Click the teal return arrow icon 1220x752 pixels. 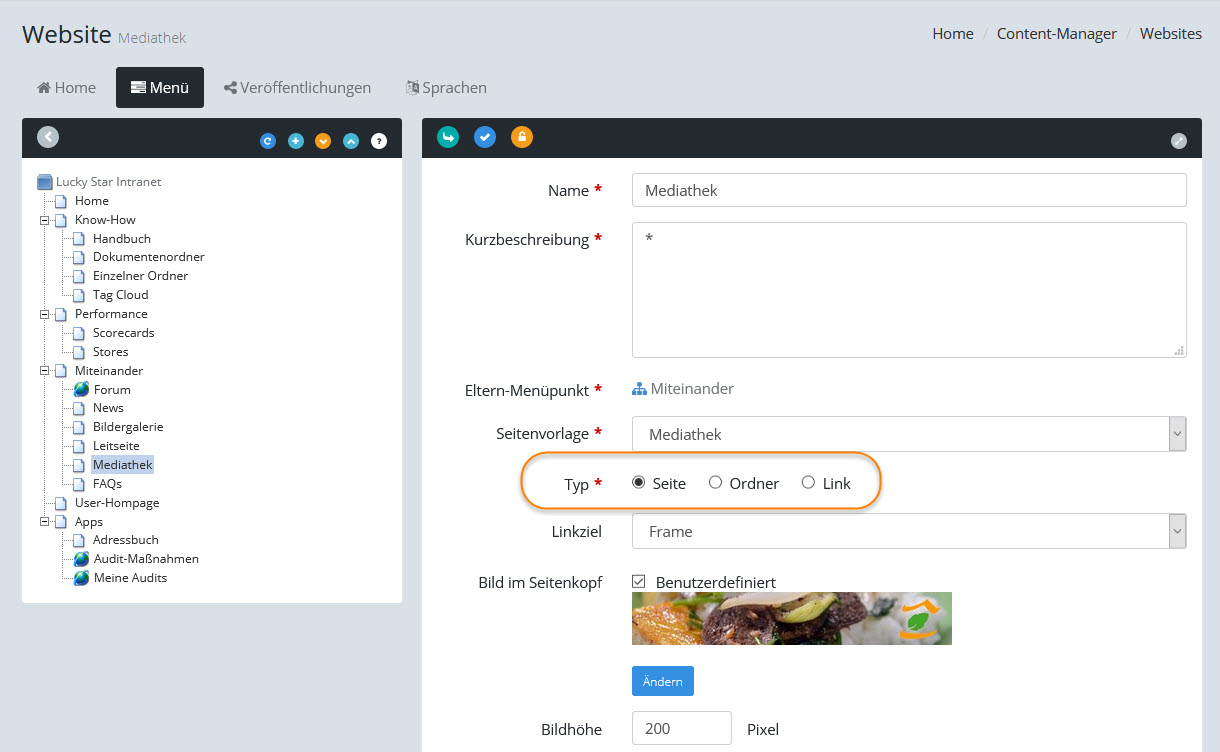(448, 137)
